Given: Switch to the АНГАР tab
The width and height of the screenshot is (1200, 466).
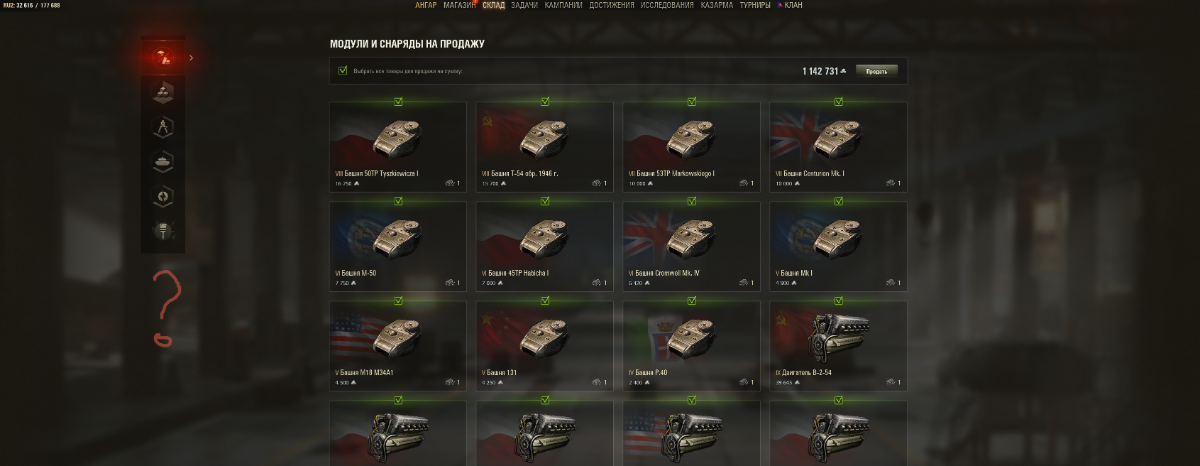Looking at the screenshot, I should pyautogui.click(x=426, y=5).
